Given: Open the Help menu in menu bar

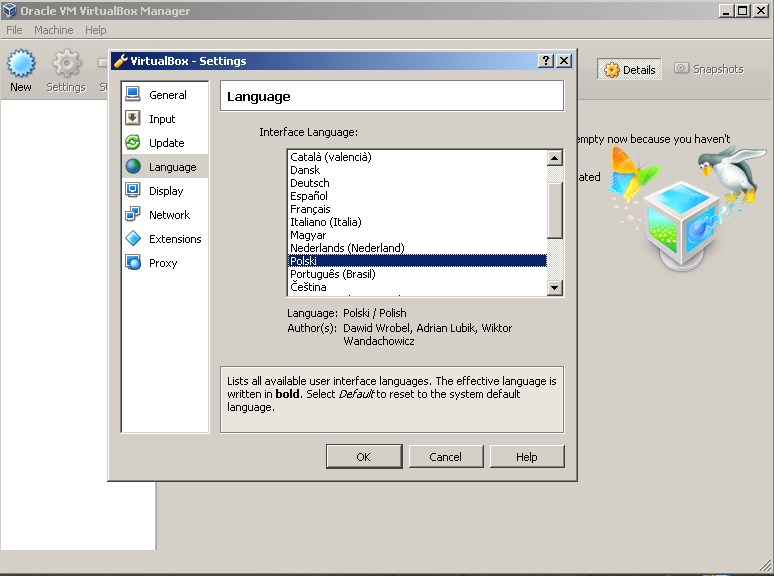Looking at the screenshot, I should click(95, 30).
